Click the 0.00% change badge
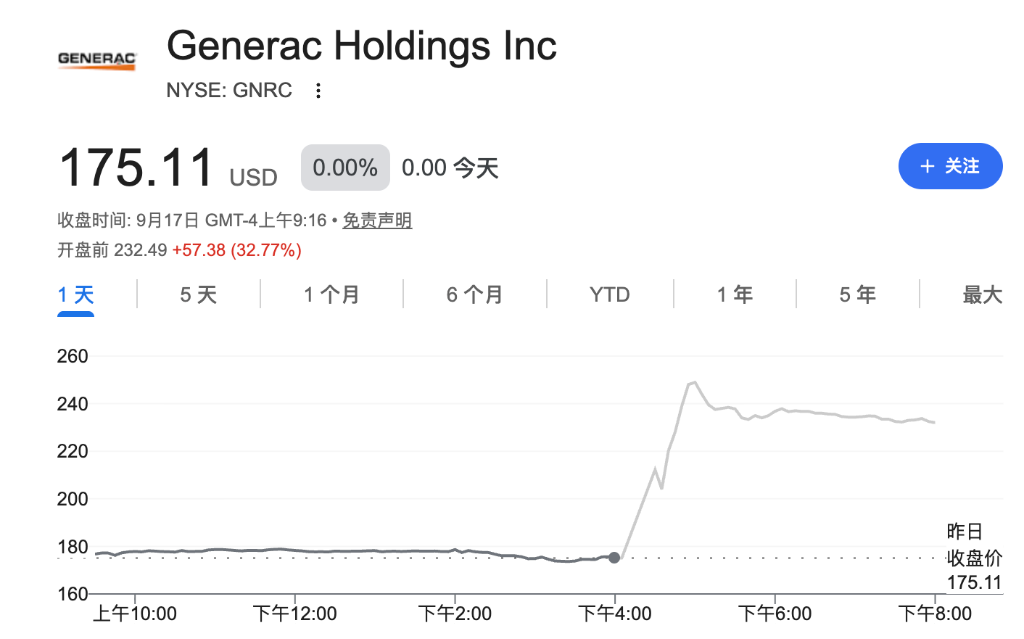This screenshot has height=639, width=1024. [345, 167]
